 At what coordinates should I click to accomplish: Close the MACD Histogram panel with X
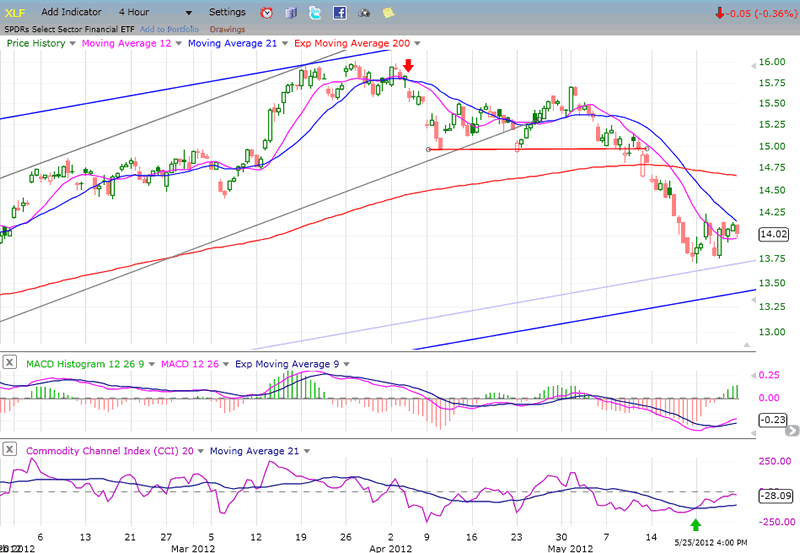[10, 361]
